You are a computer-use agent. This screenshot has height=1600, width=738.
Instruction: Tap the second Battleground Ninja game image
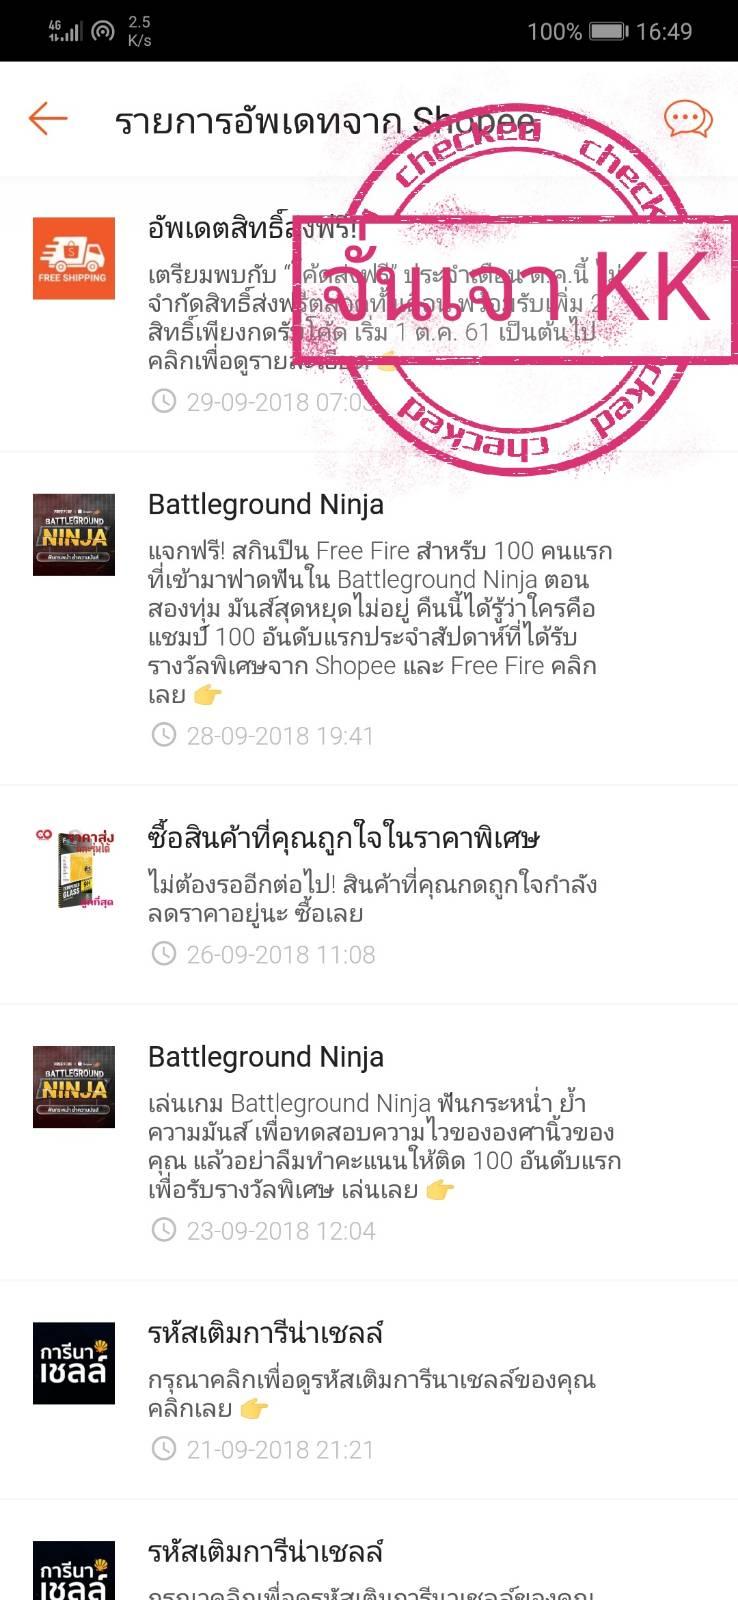pyautogui.click(x=74, y=1087)
